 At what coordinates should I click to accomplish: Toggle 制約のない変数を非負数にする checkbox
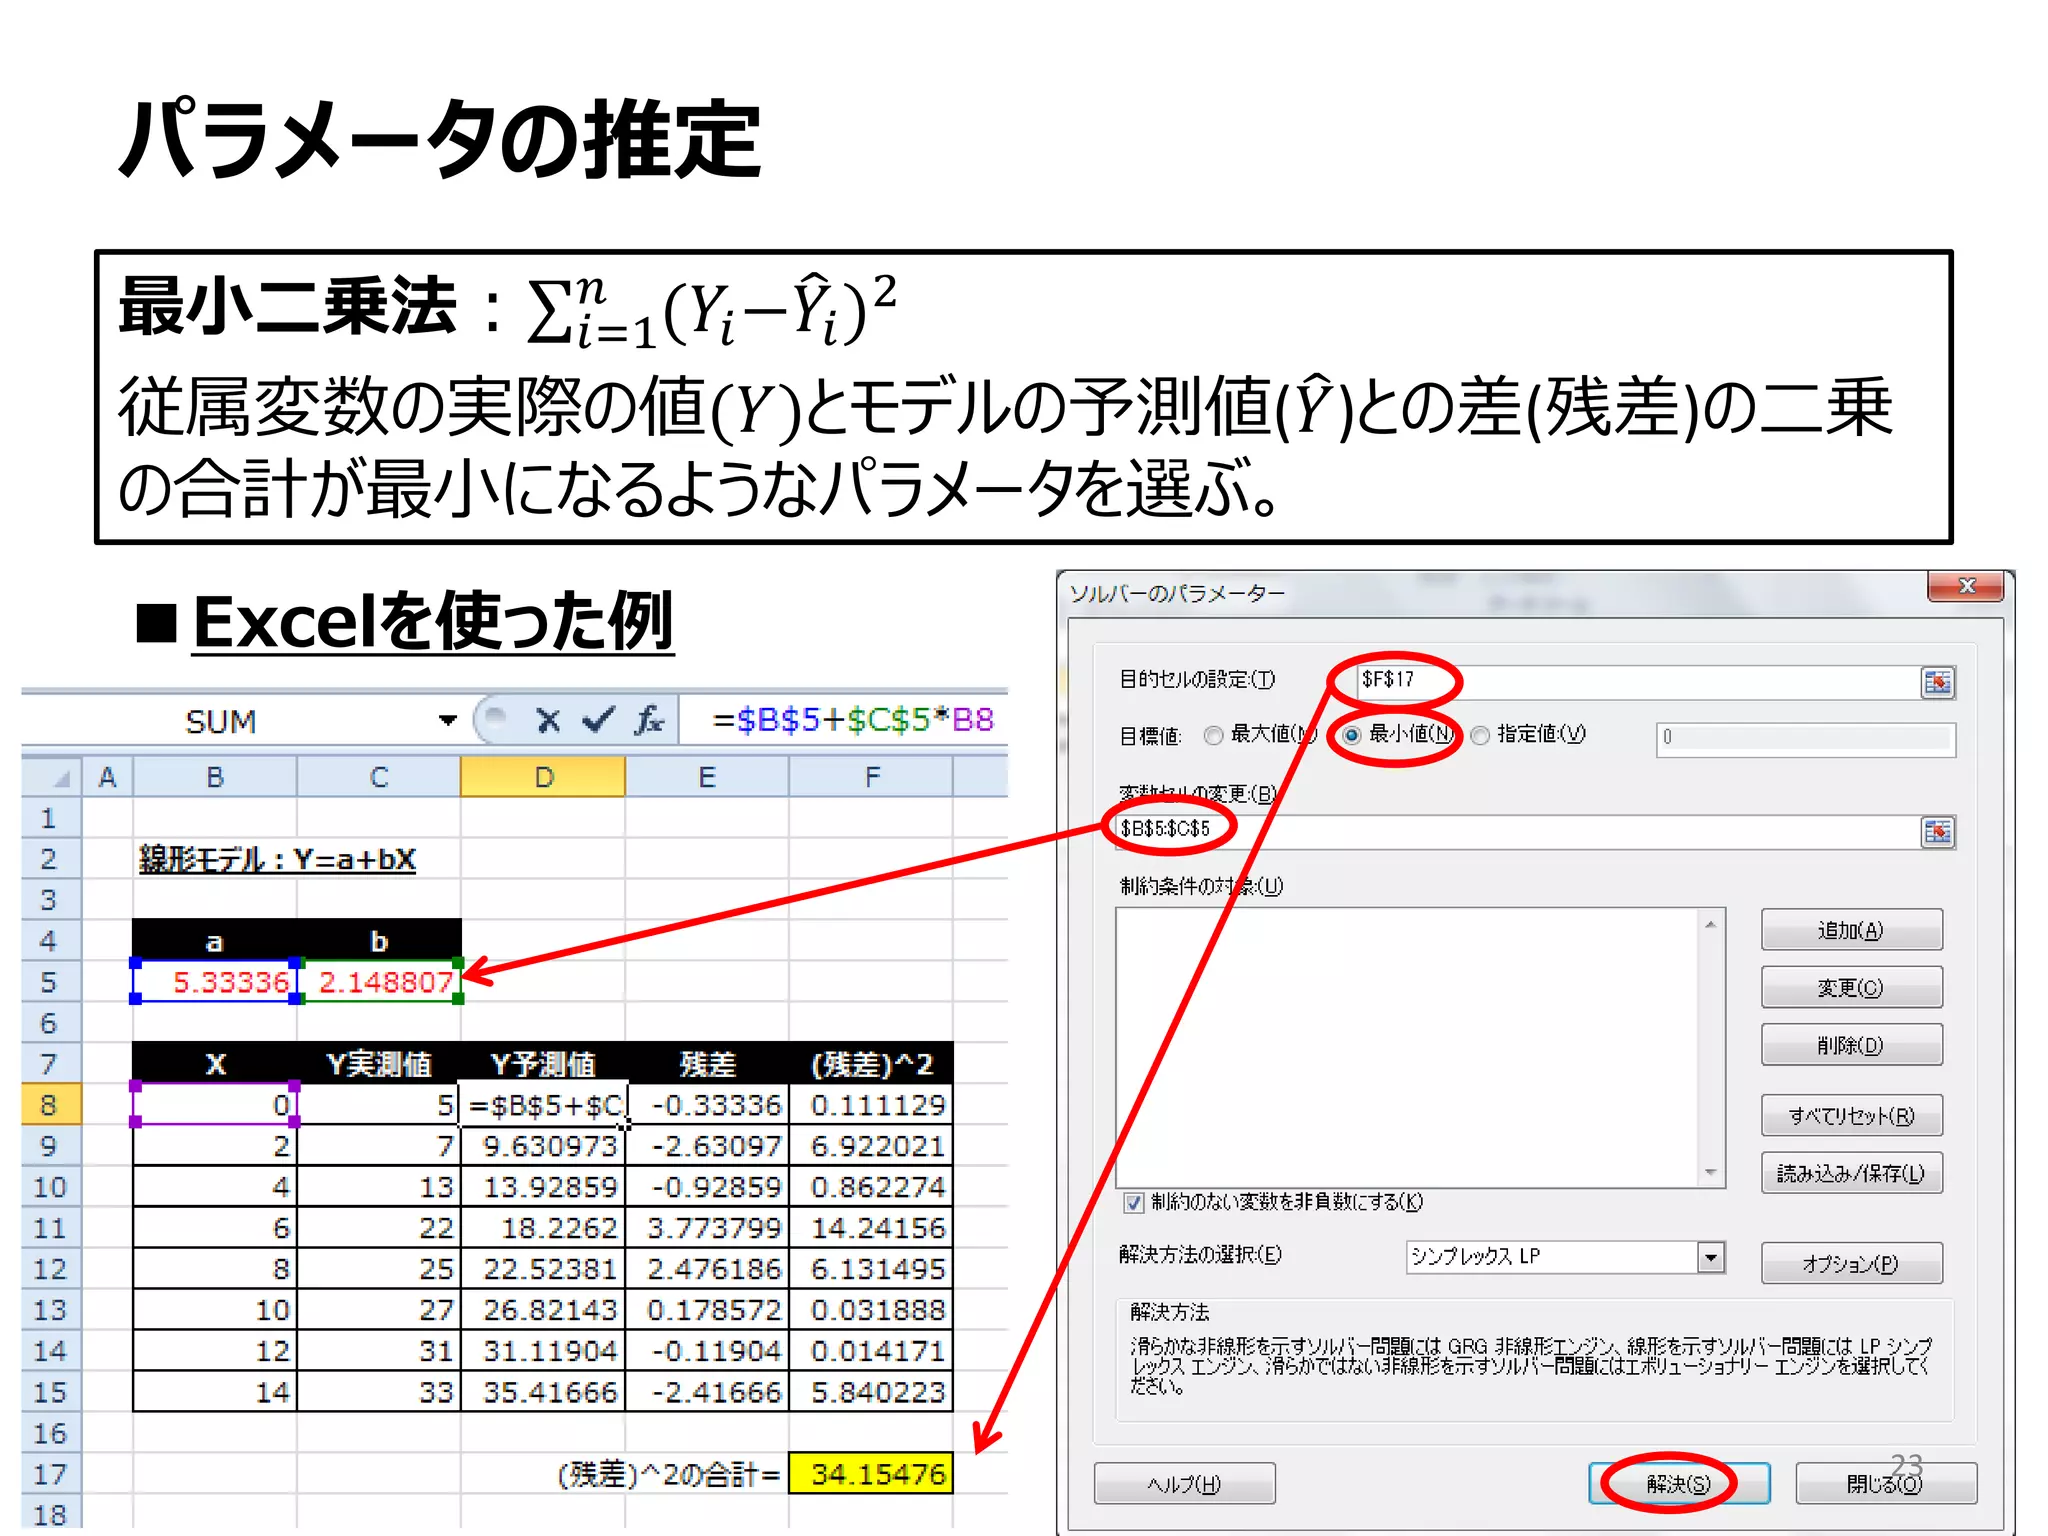pyautogui.click(x=1133, y=1202)
